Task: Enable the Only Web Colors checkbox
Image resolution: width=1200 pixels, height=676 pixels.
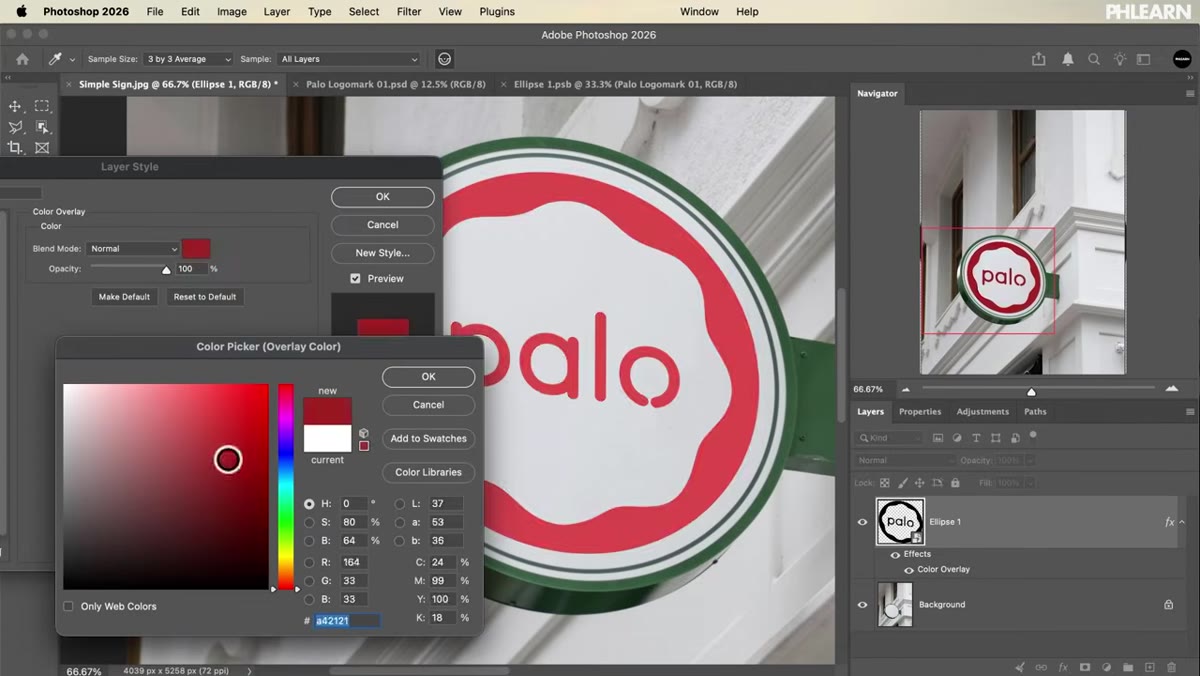Action: [x=68, y=606]
